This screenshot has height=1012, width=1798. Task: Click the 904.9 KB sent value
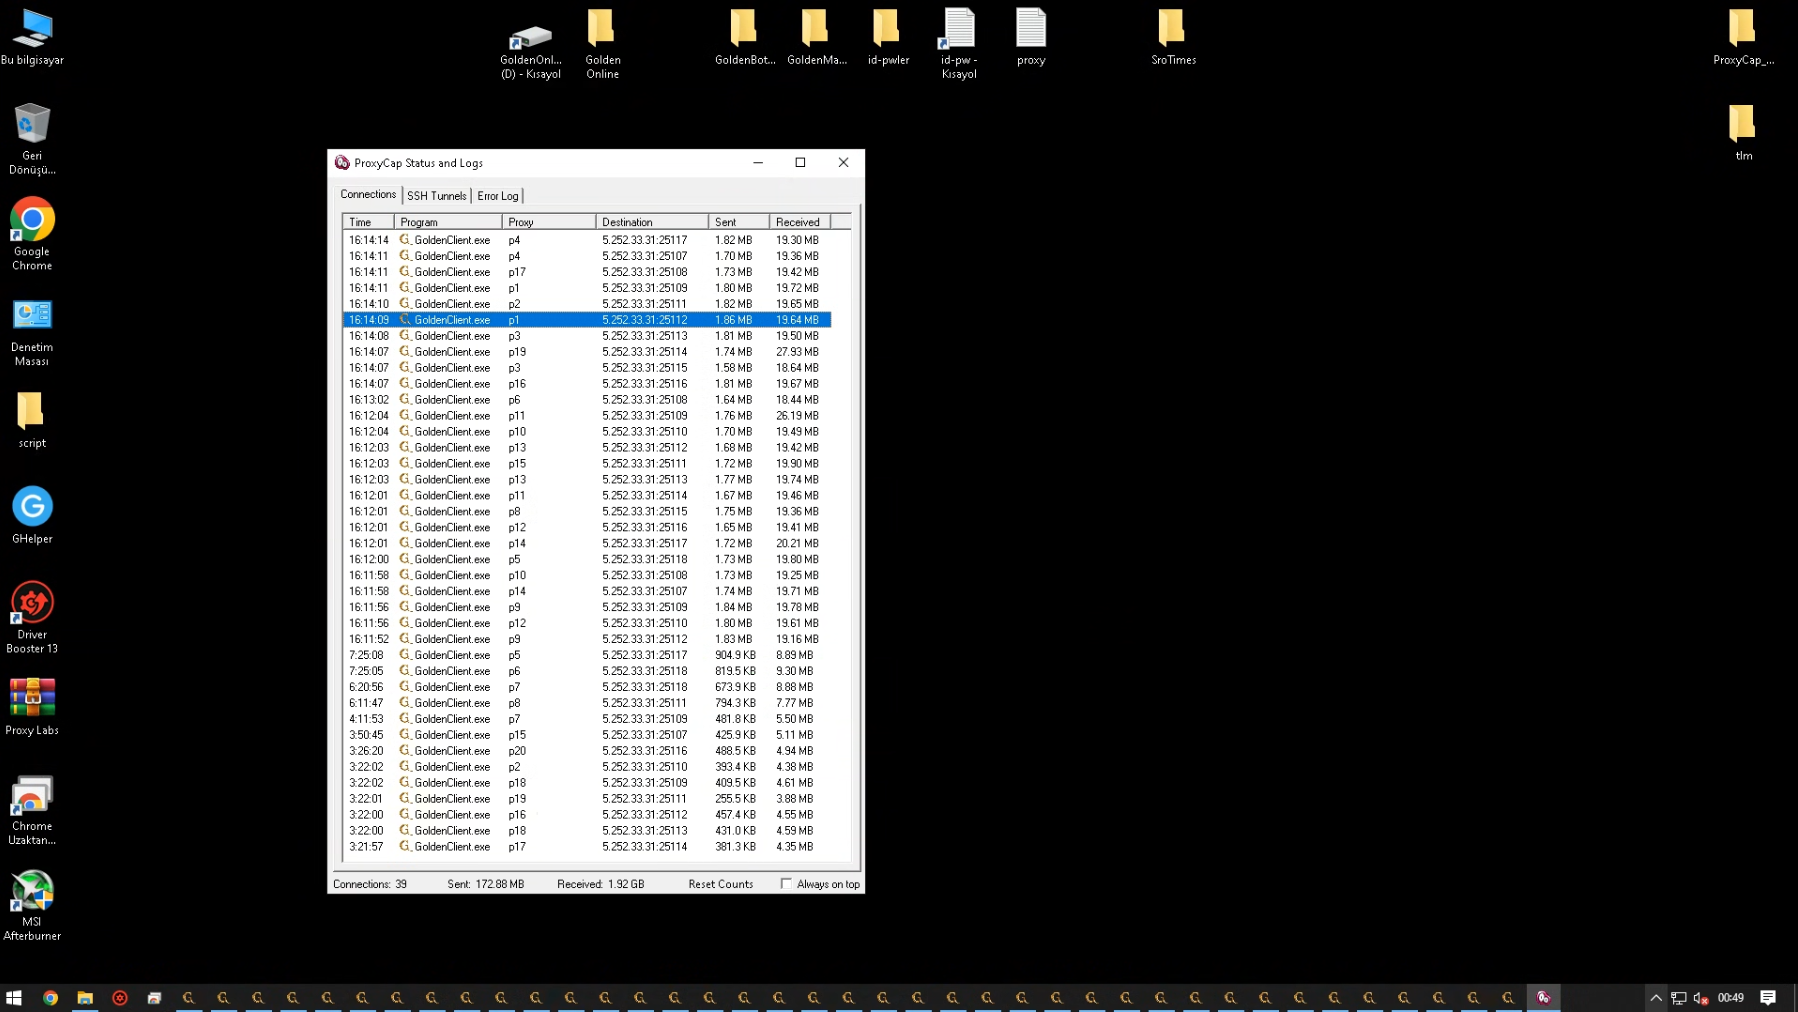point(735,655)
